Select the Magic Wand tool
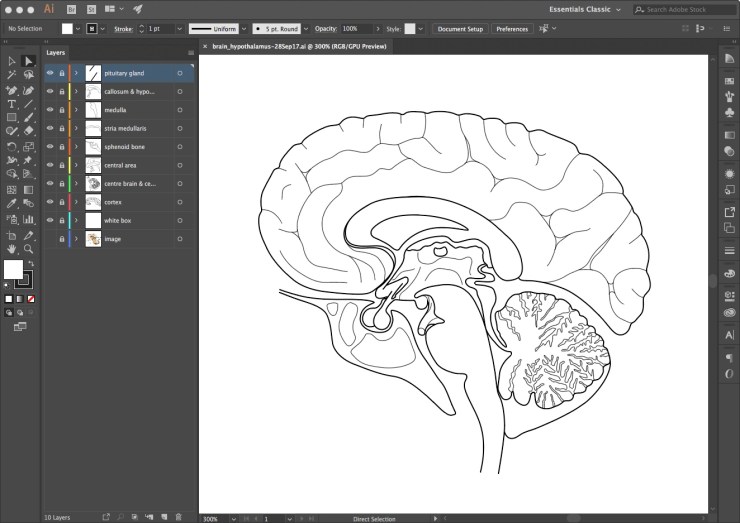 tap(12, 75)
